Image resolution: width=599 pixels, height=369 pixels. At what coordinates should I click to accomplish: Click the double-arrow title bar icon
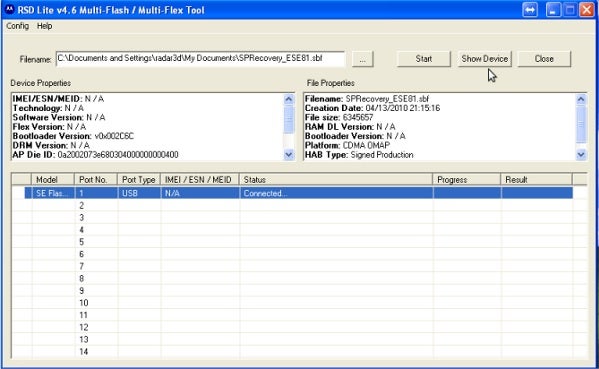(530, 10)
